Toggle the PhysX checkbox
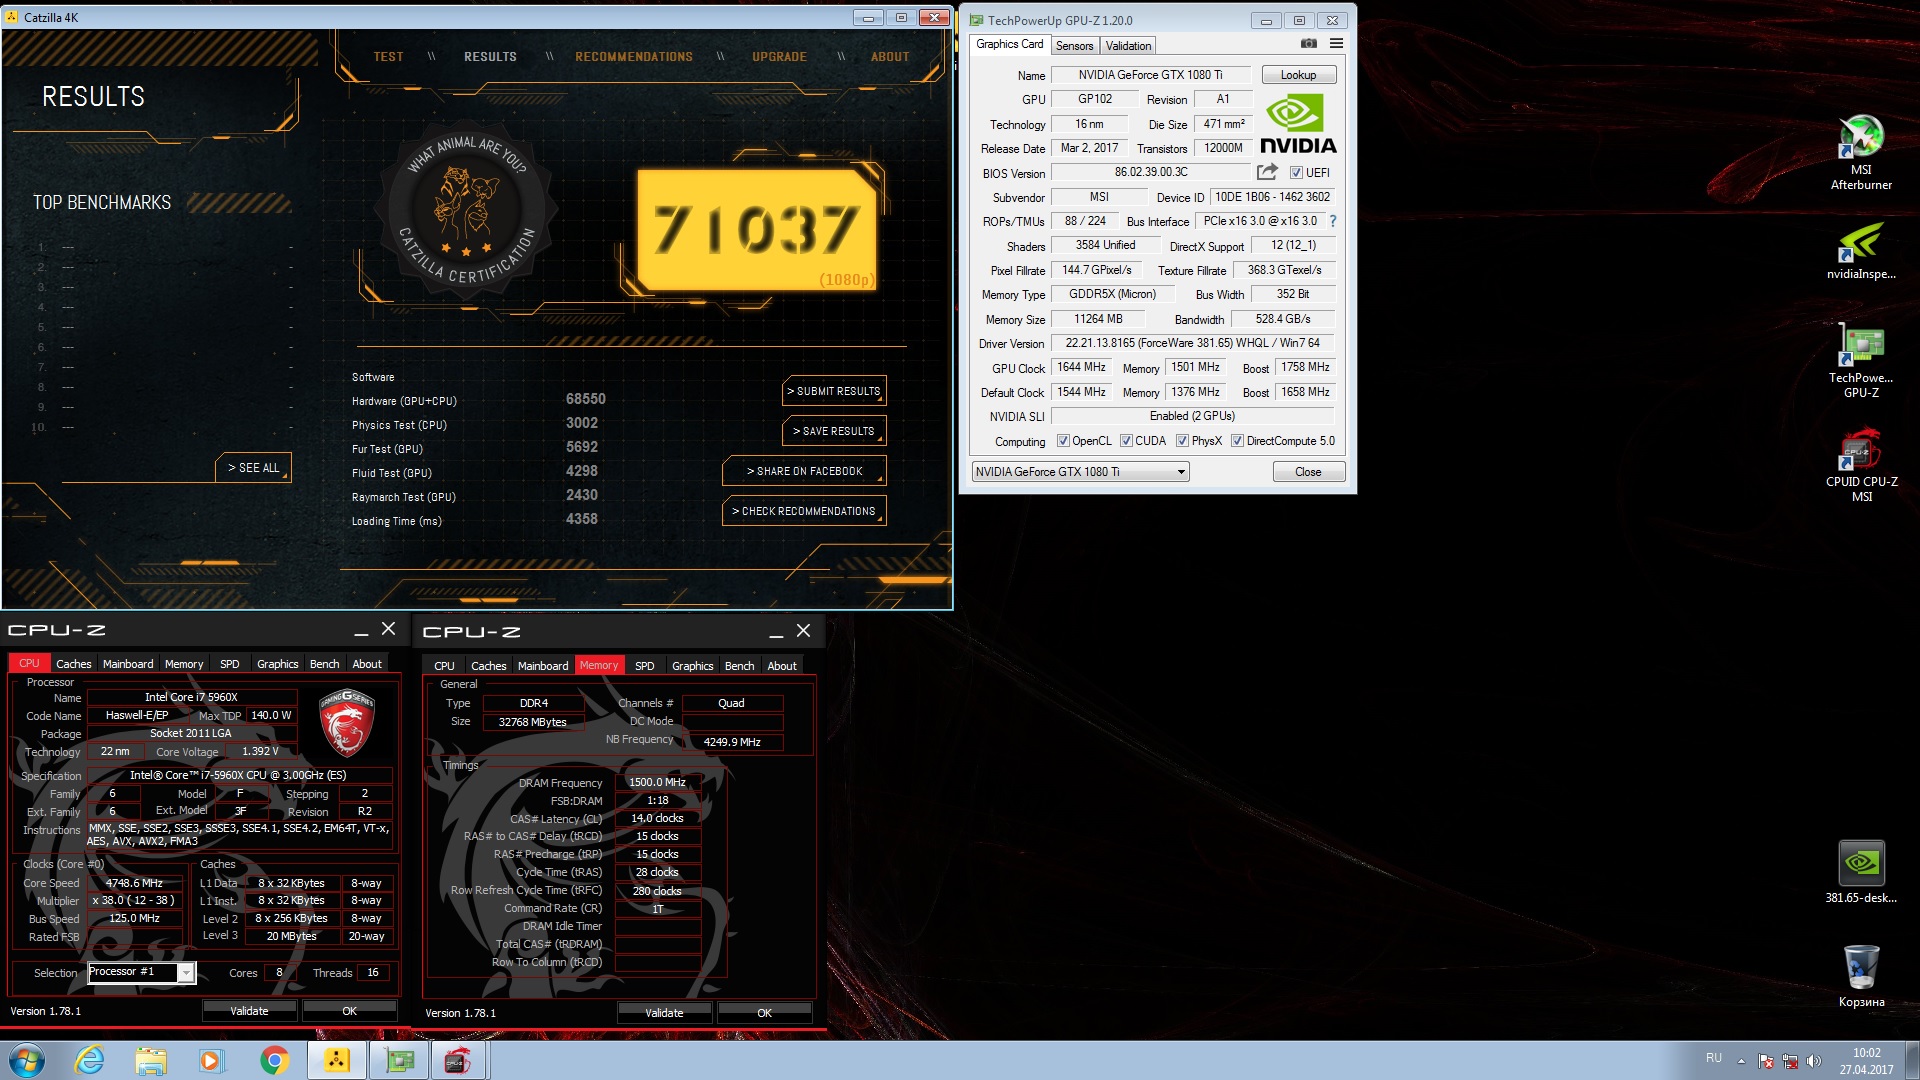This screenshot has width=1920, height=1080. click(1182, 441)
